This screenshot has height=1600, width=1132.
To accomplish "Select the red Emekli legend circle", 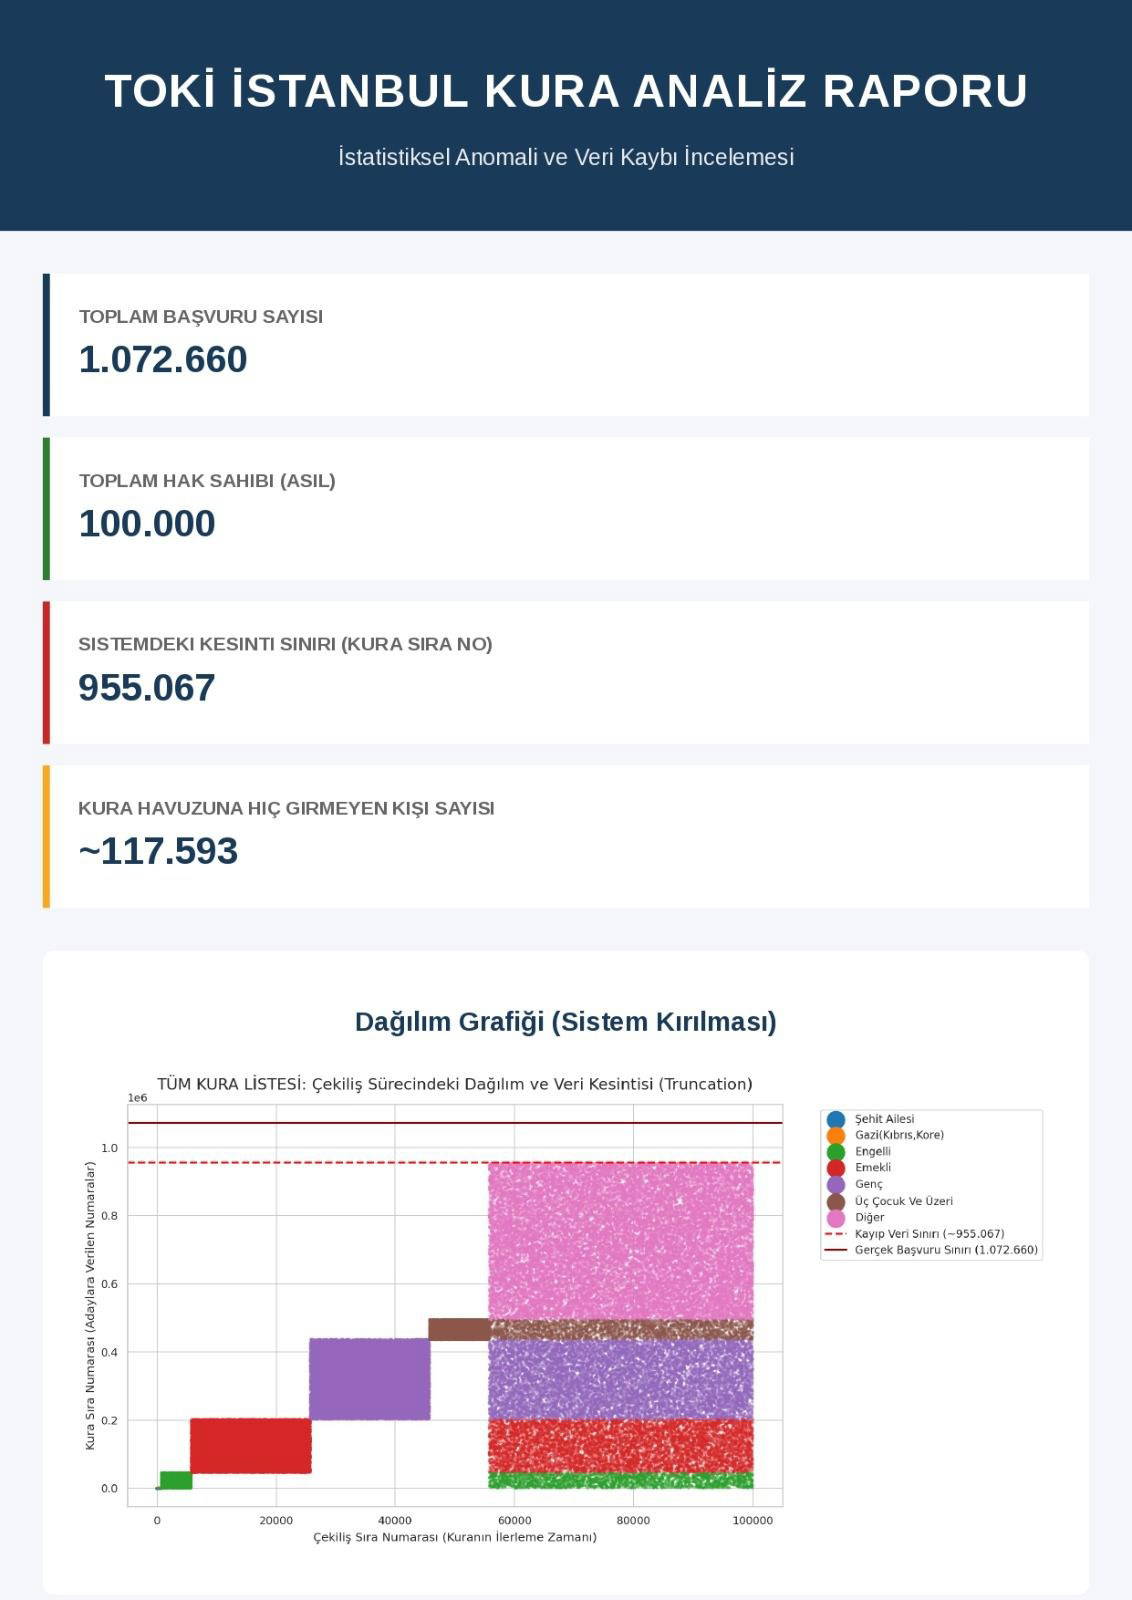I will click(x=835, y=1168).
